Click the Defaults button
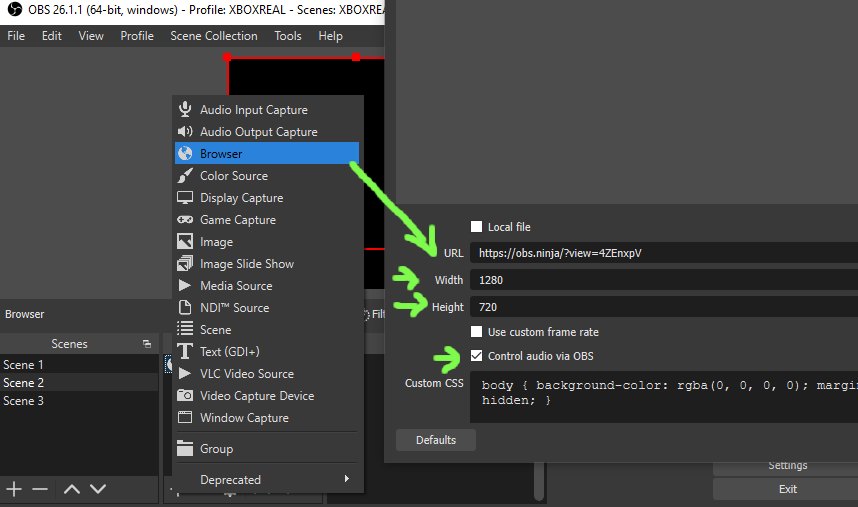The width and height of the screenshot is (858, 507). tap(436, 440)
